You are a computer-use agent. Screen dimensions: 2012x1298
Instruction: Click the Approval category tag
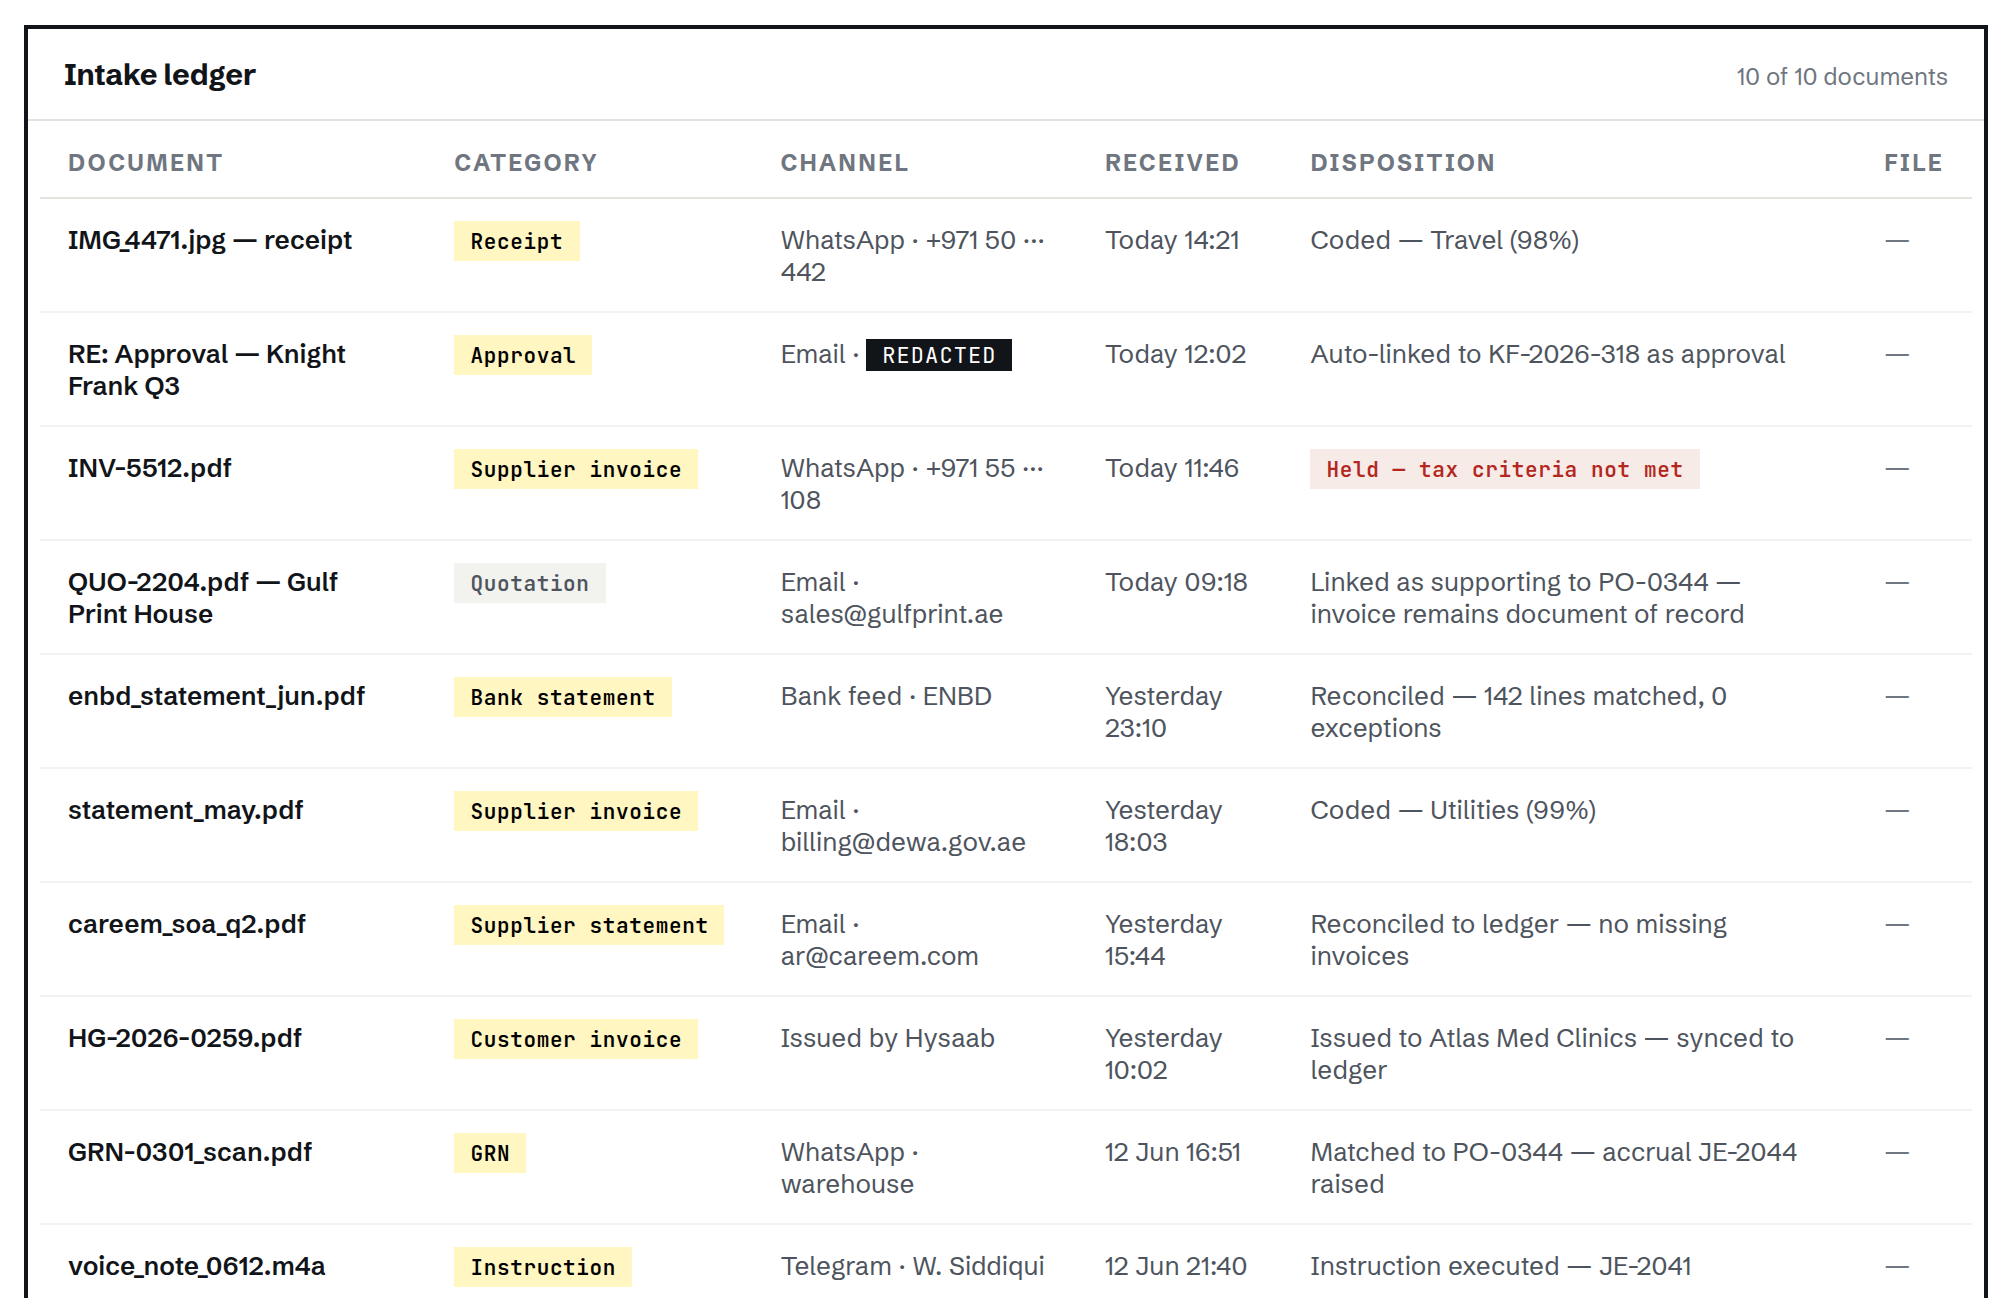coord(522,355)
